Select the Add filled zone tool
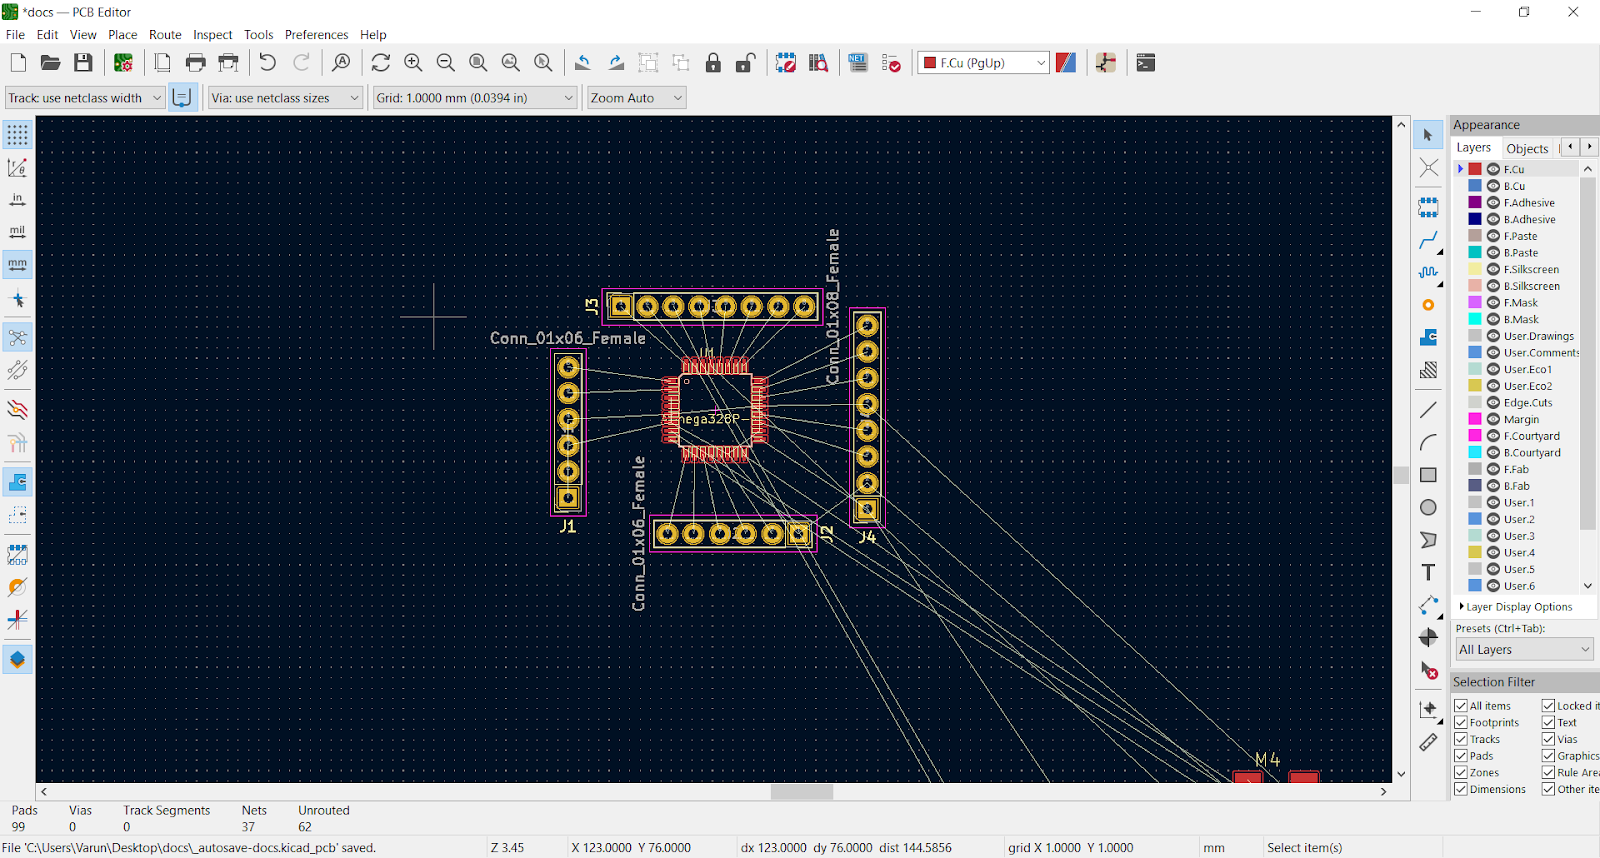The width and height of the screenshot is (1600, 858). [1428, 338]
